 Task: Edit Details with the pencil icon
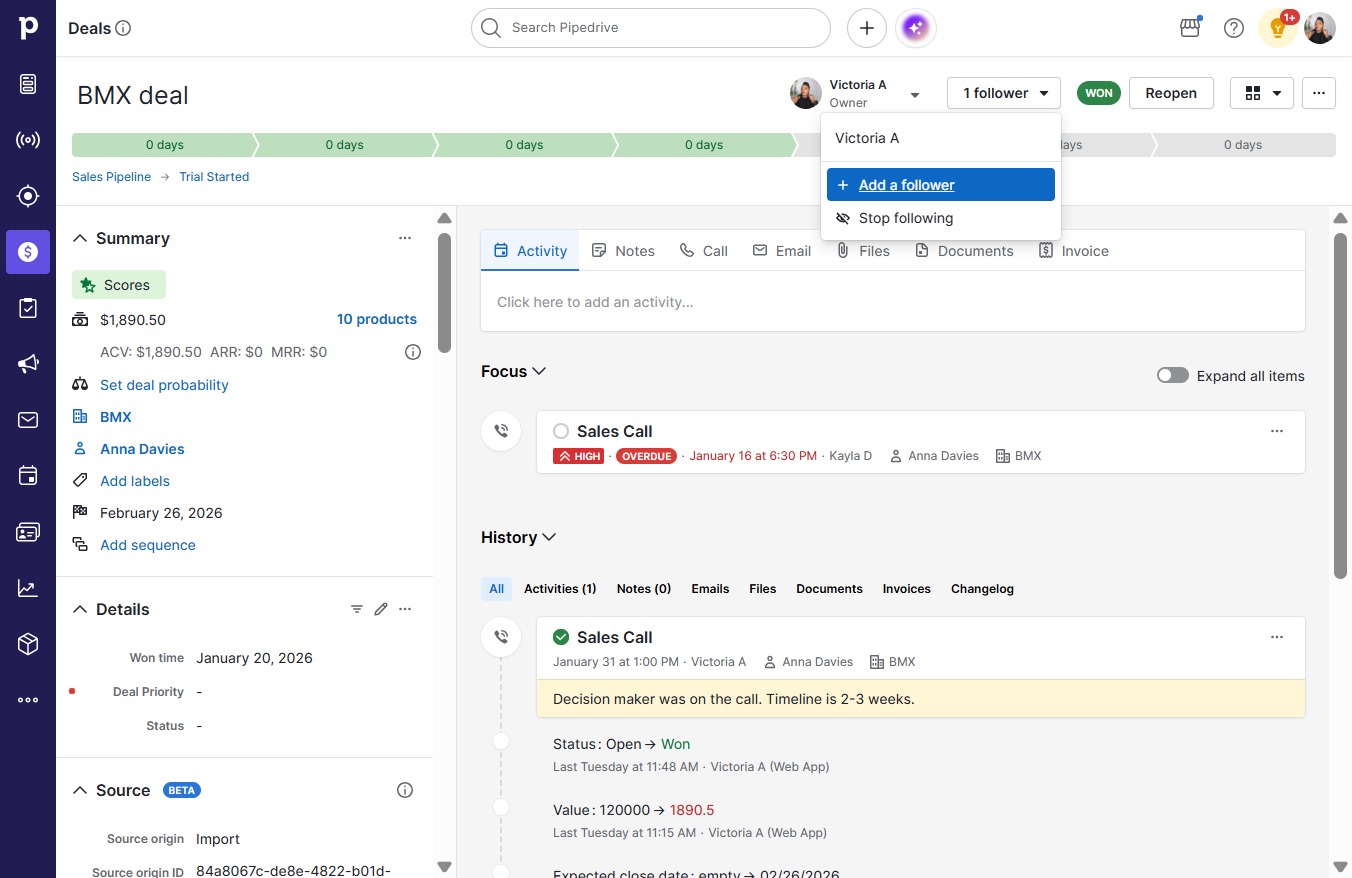click(x=381, y=609)
